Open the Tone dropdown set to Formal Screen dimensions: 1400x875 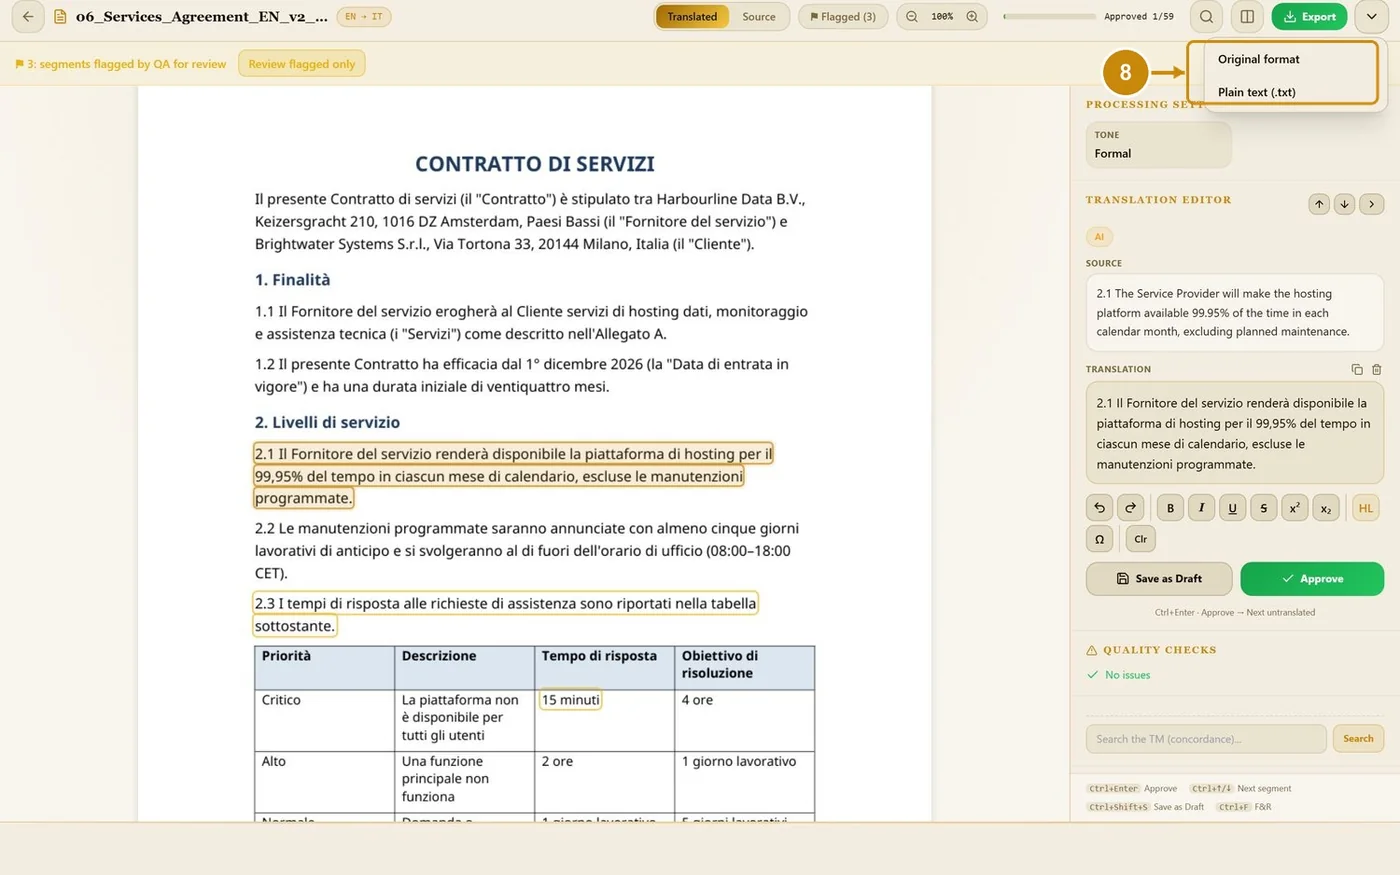coord(1158,145)
